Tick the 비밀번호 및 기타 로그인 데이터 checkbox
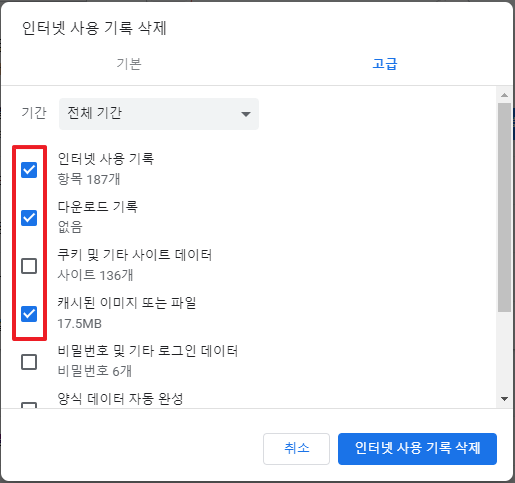 [29, 362]
